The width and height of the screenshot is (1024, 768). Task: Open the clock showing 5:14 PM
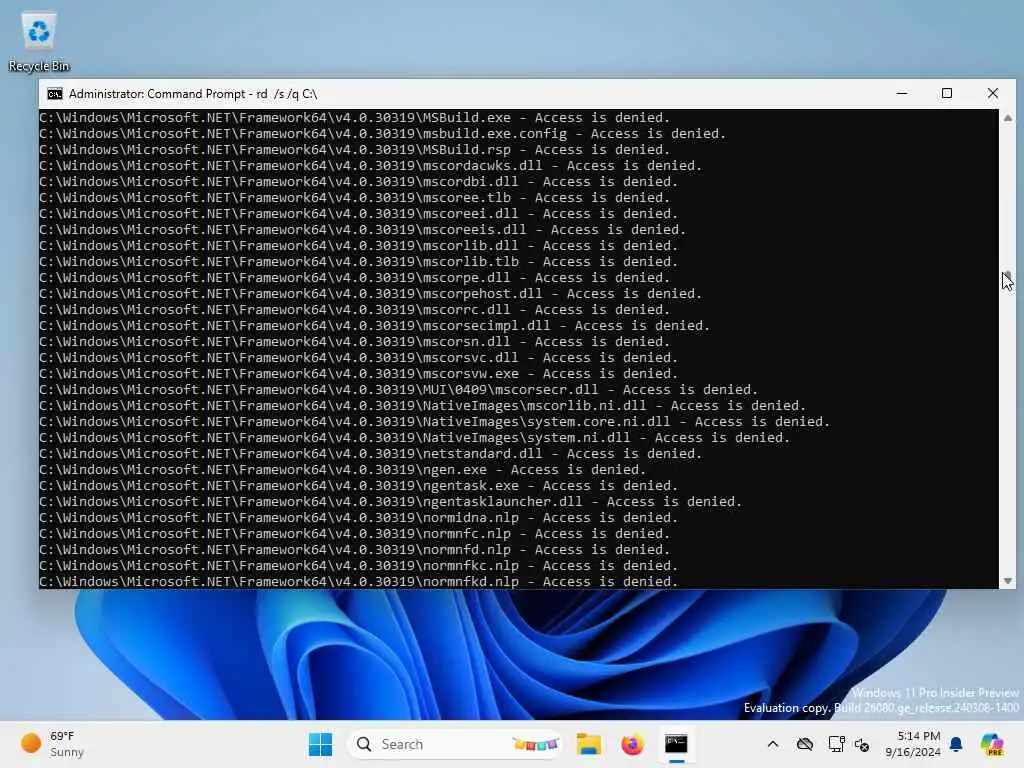click(x=913, y=744)
